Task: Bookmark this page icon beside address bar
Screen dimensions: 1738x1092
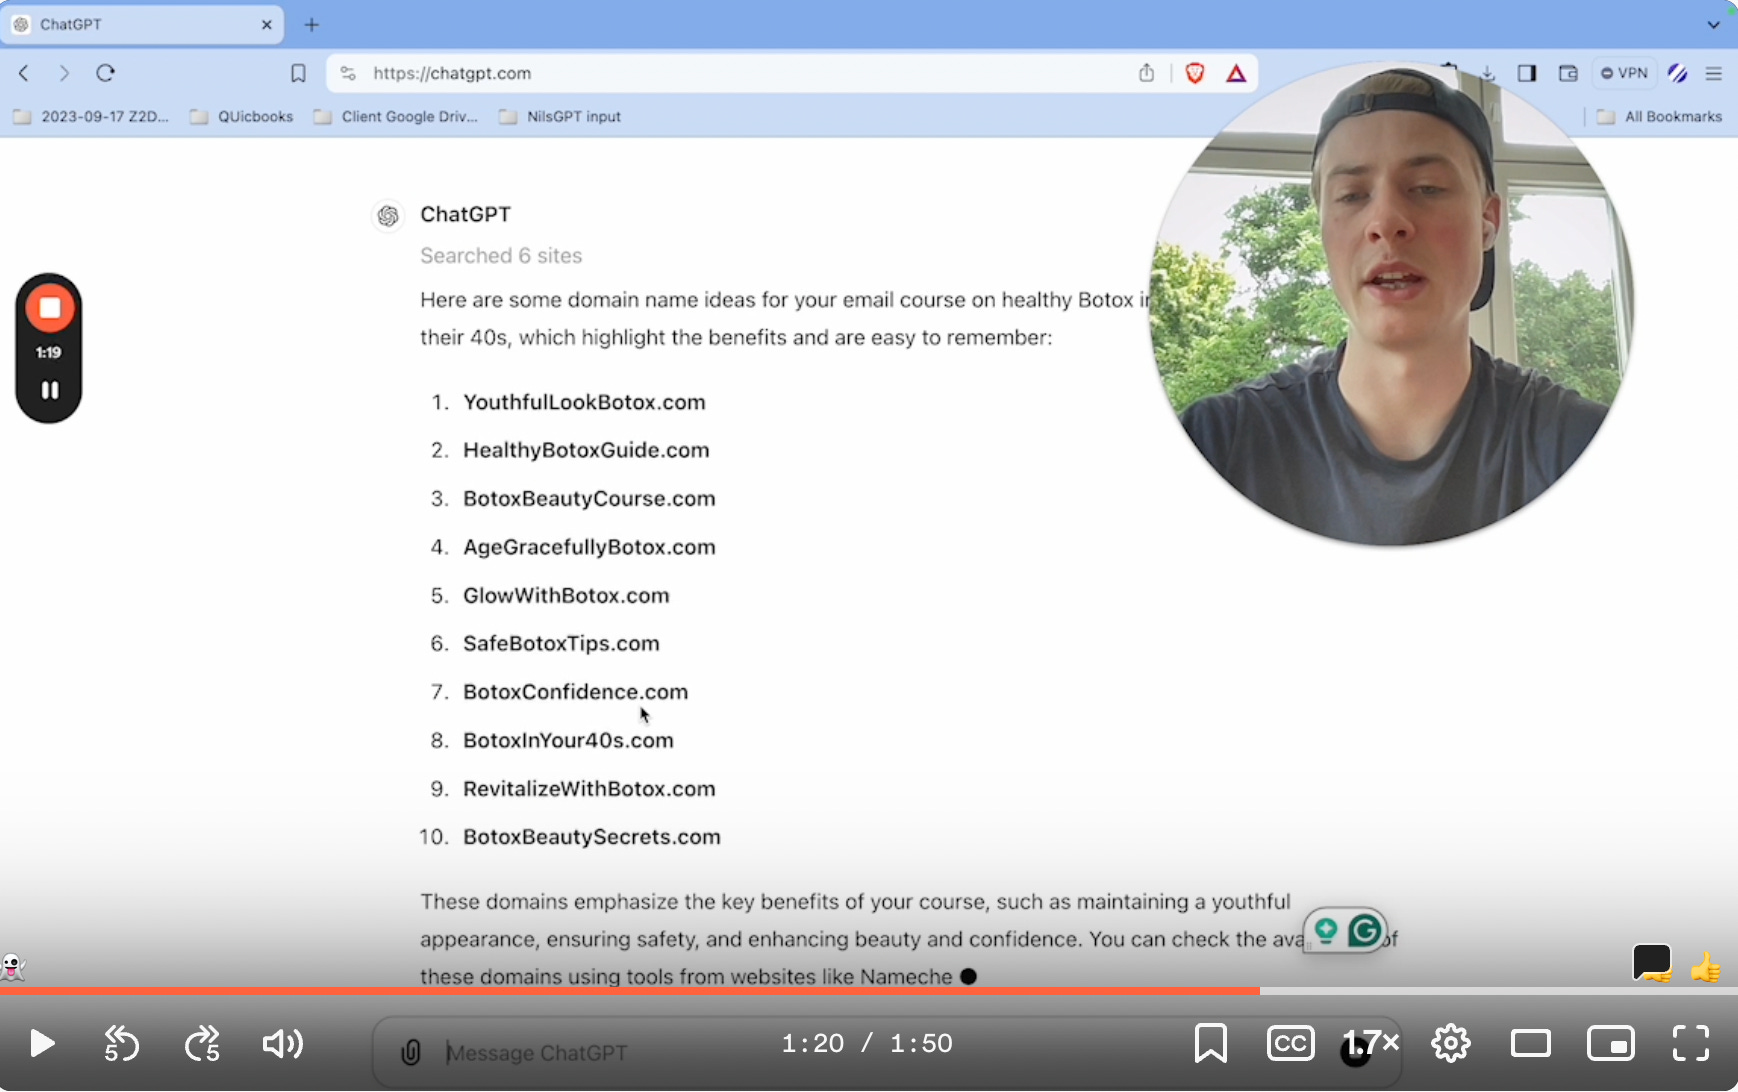Action: click(x=298, y=73)
